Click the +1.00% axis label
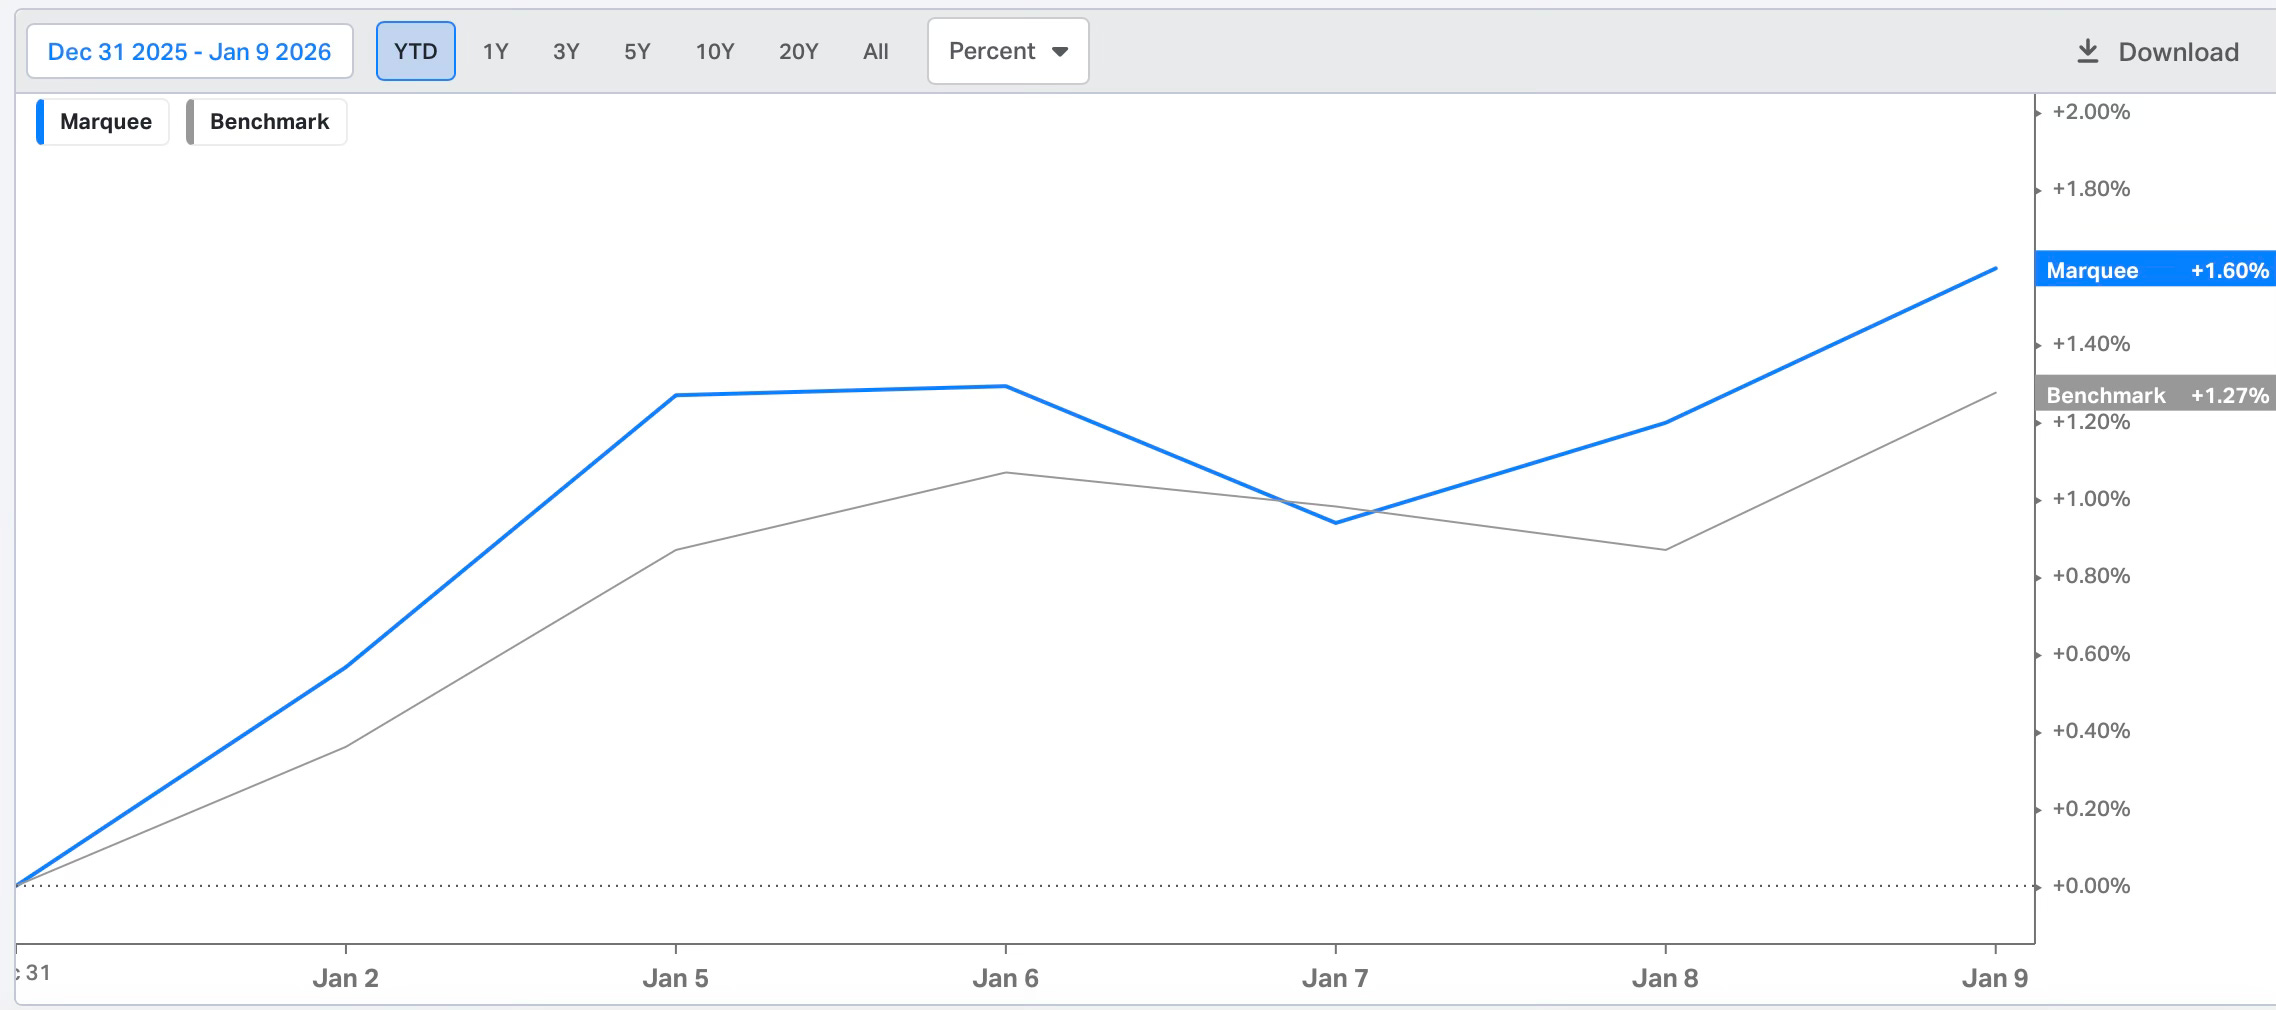The width and height of the screenshot is (2276, 1010). pos(2091,499)
